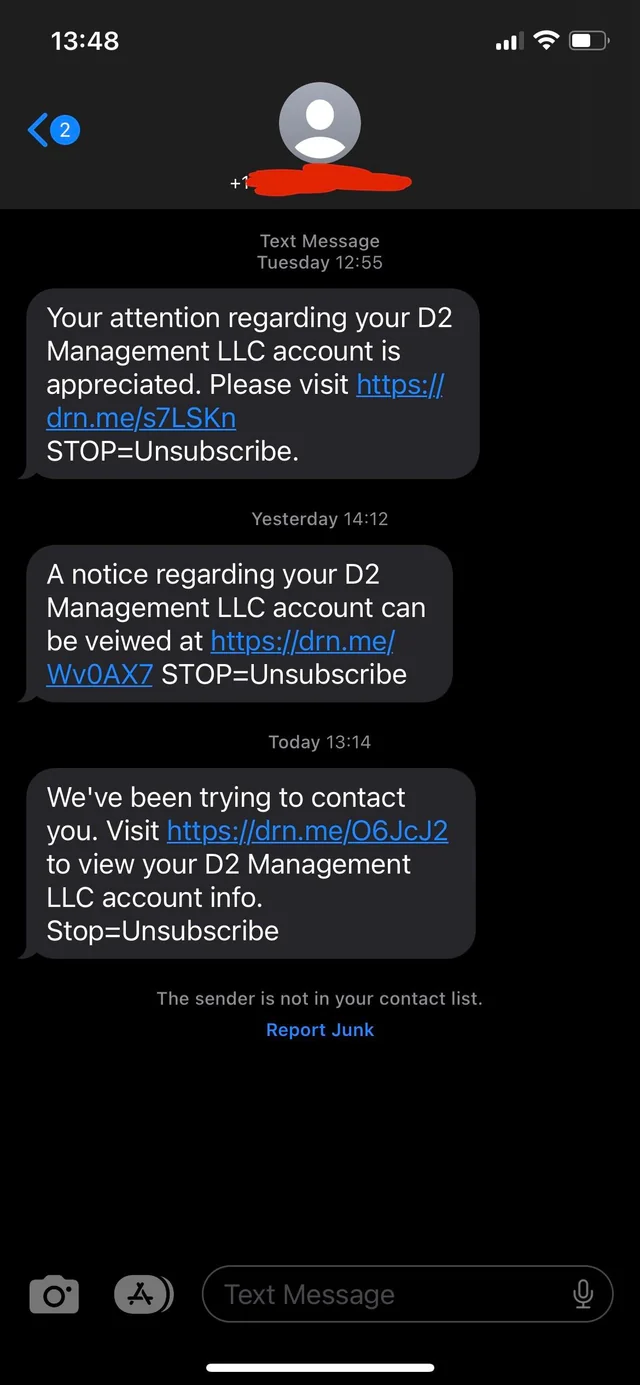Viewport: 640px width, 1385px height.
Task: Tap the 13:48 clock in status bar
Action: (x=85, y=40)
